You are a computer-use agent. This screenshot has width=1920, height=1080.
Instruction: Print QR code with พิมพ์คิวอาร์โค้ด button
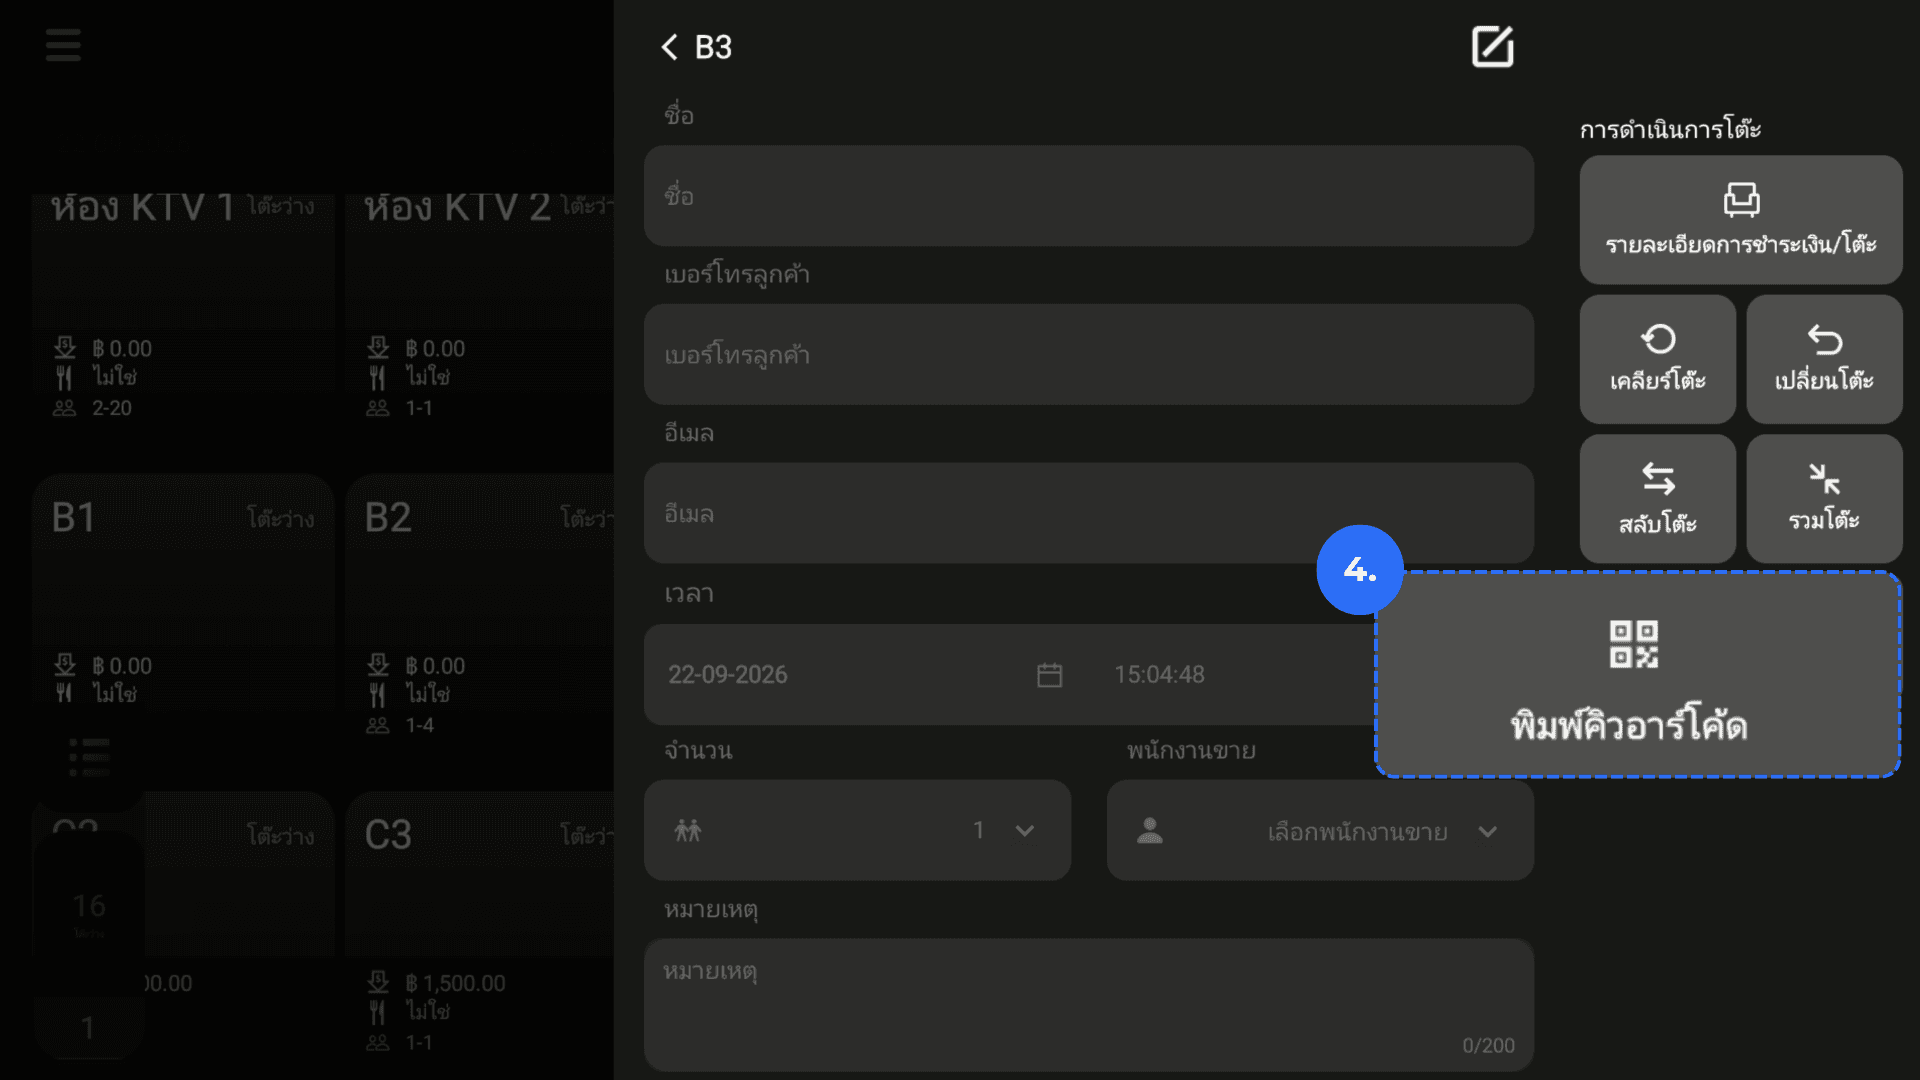tap(1637, 674)
